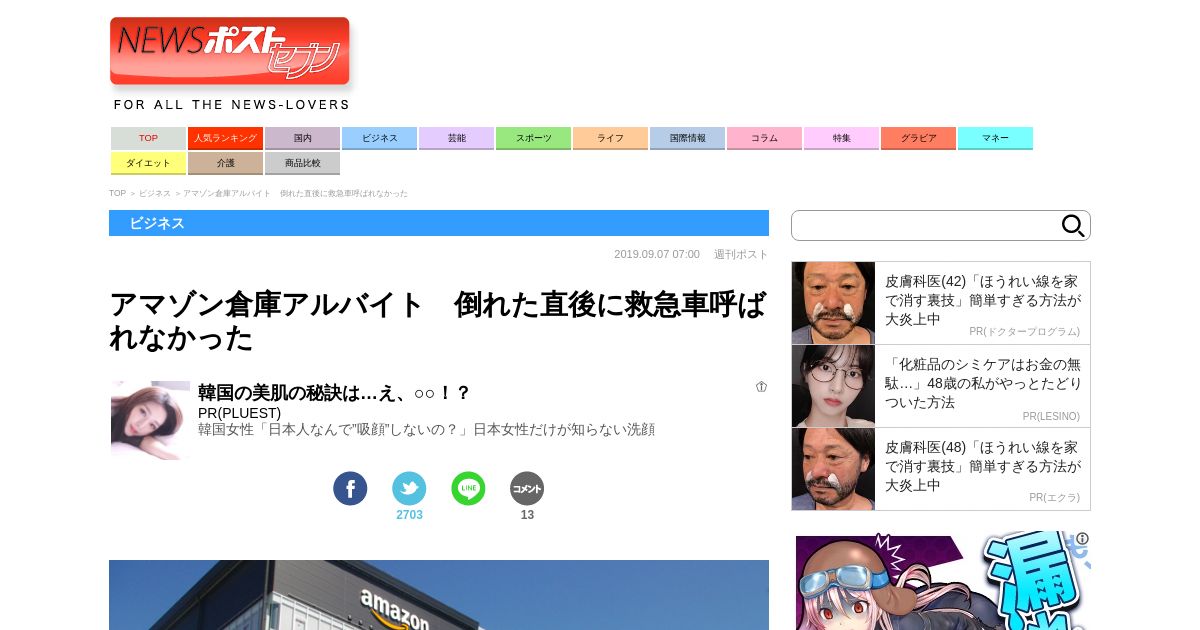Click the 週刊ポスト source label
The height and width of the screenshot is (630, 1200).
[741, 254]
